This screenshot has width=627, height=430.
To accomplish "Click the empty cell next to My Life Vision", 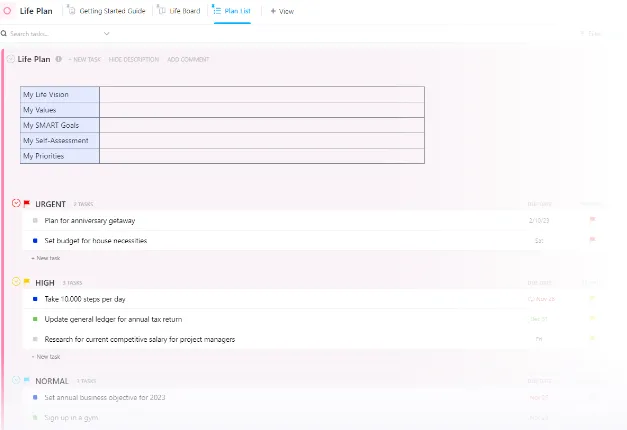I will coord(262,94).
